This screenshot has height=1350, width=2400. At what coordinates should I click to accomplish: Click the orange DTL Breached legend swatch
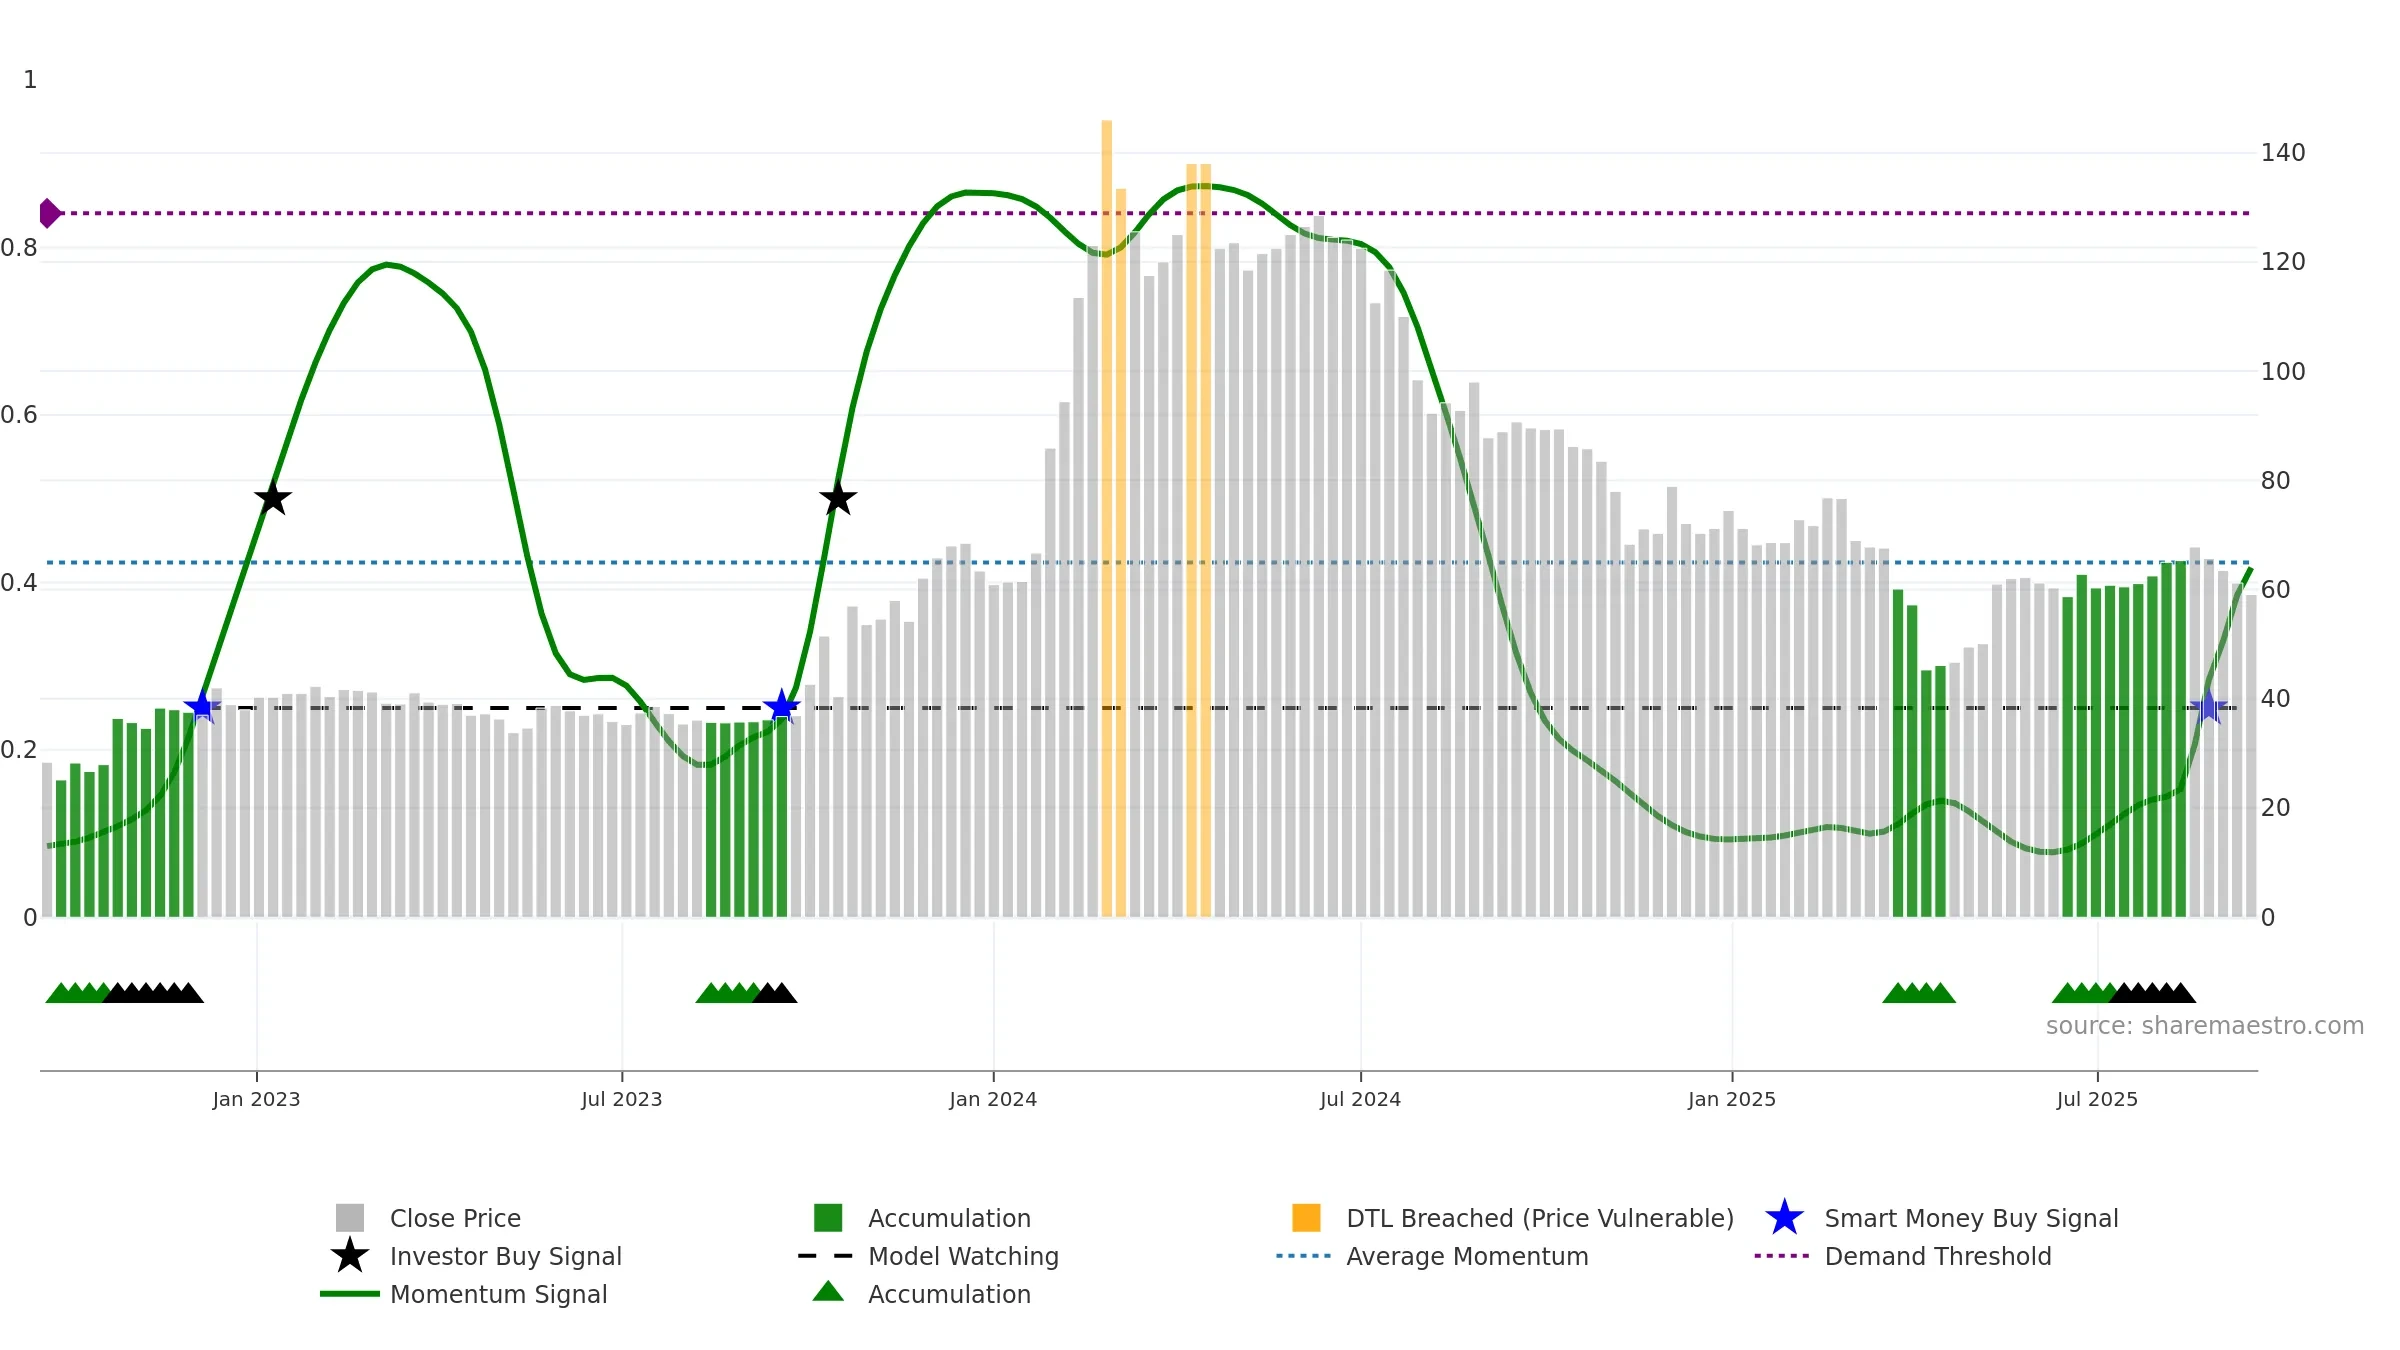1306,1218
